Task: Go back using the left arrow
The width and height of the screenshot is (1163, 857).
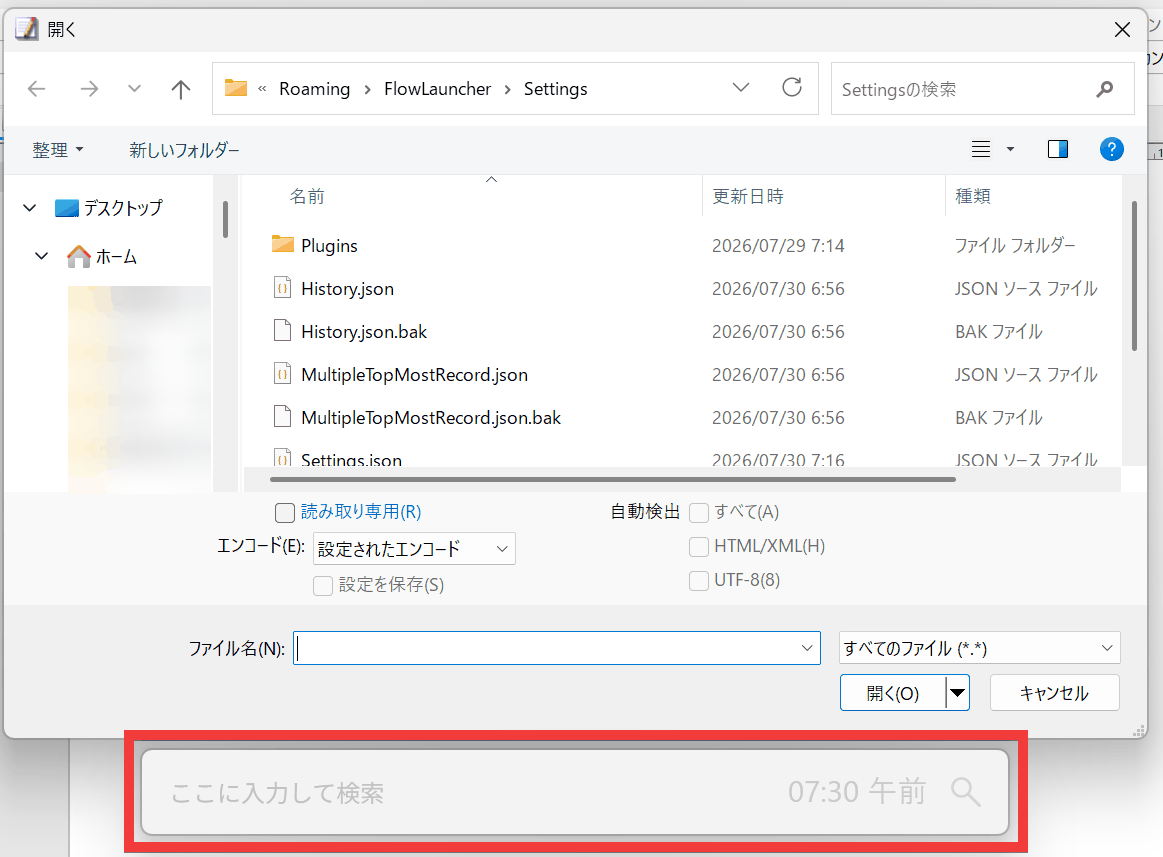Action: coord(36,89)
